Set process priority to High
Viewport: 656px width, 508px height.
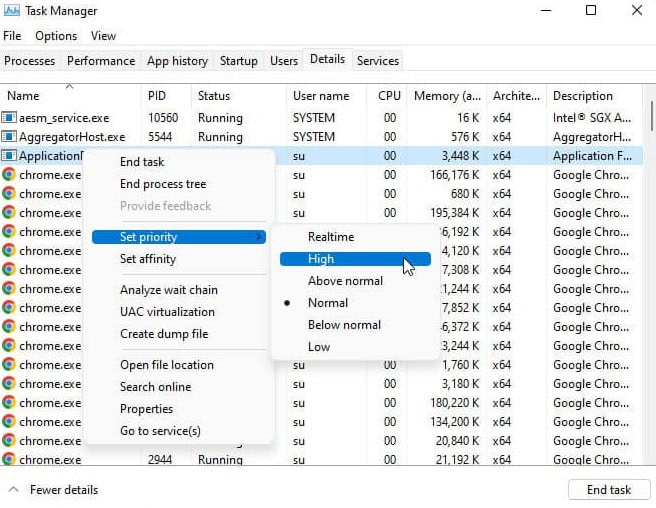(x=355, y=259)
